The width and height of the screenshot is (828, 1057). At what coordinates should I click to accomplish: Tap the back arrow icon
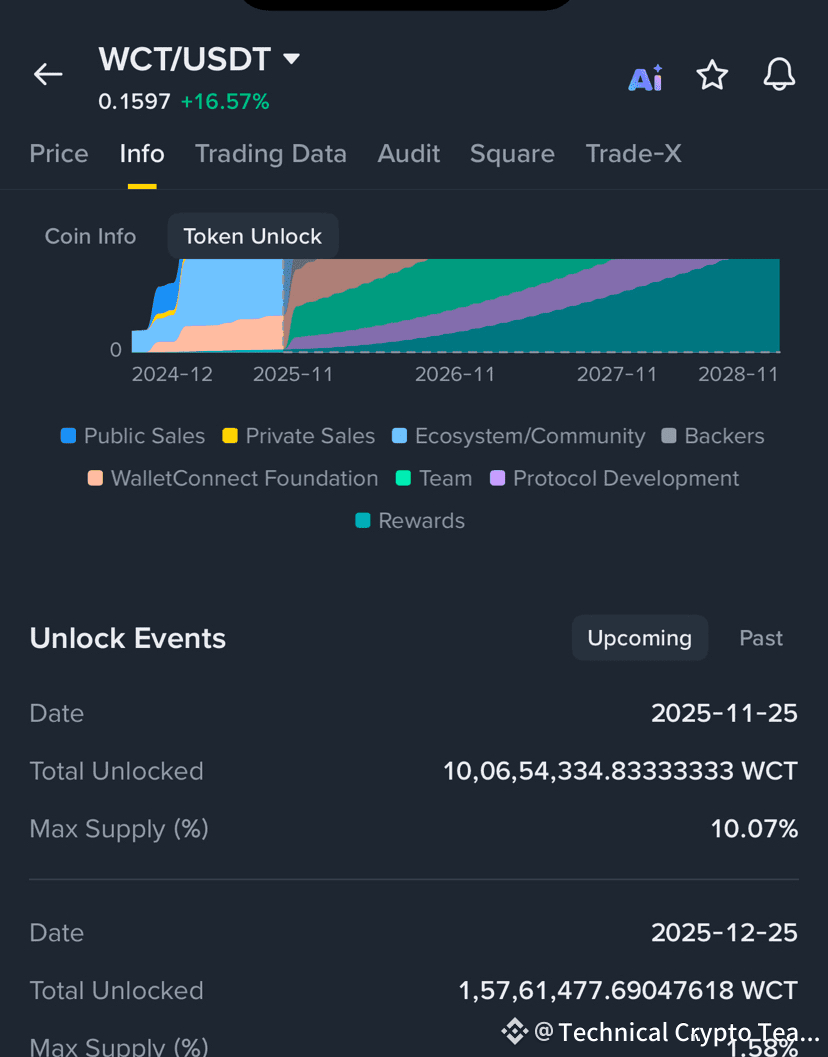pyautogui.click(x=48, y=74)
